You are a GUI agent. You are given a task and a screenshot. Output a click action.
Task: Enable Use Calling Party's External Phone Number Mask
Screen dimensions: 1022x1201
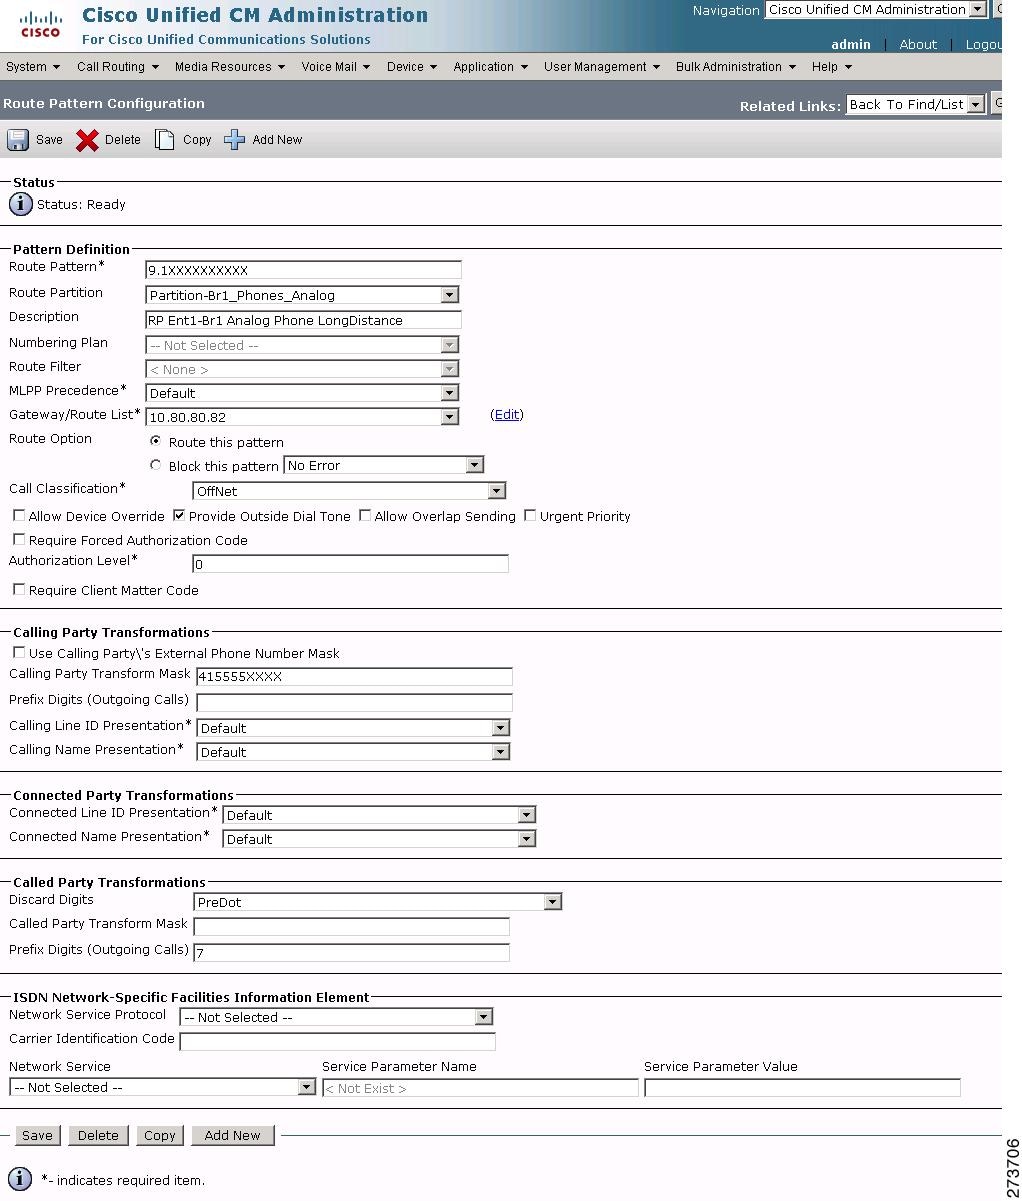[x=19, y=653]
